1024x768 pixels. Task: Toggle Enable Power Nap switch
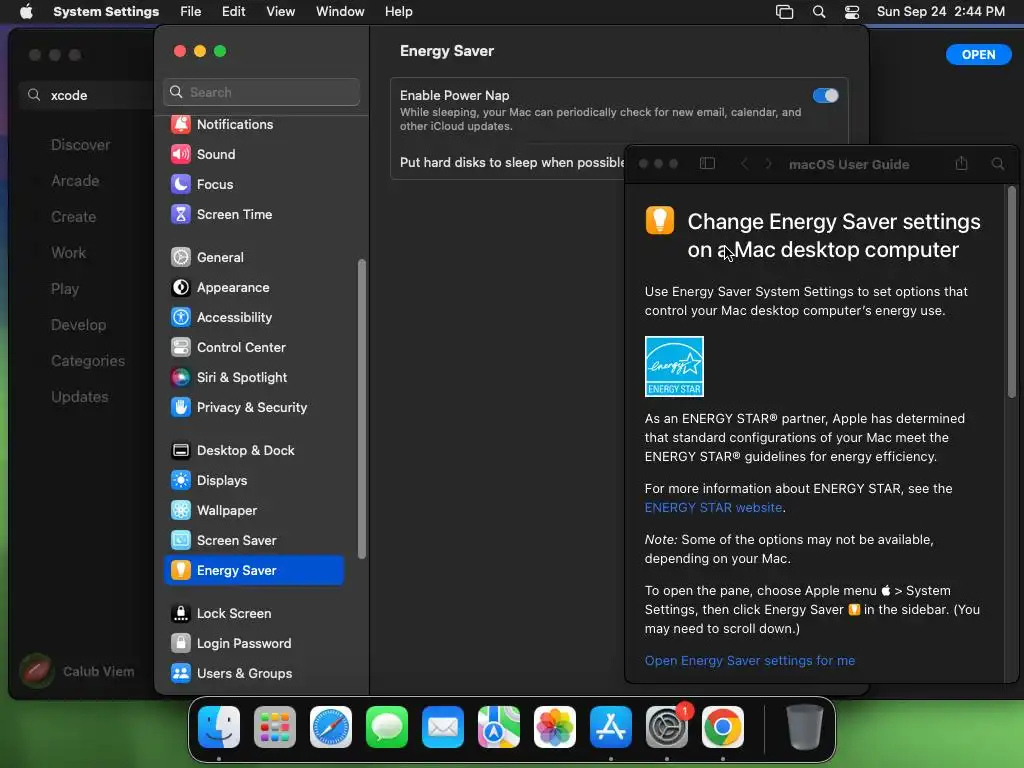(825, 96)
